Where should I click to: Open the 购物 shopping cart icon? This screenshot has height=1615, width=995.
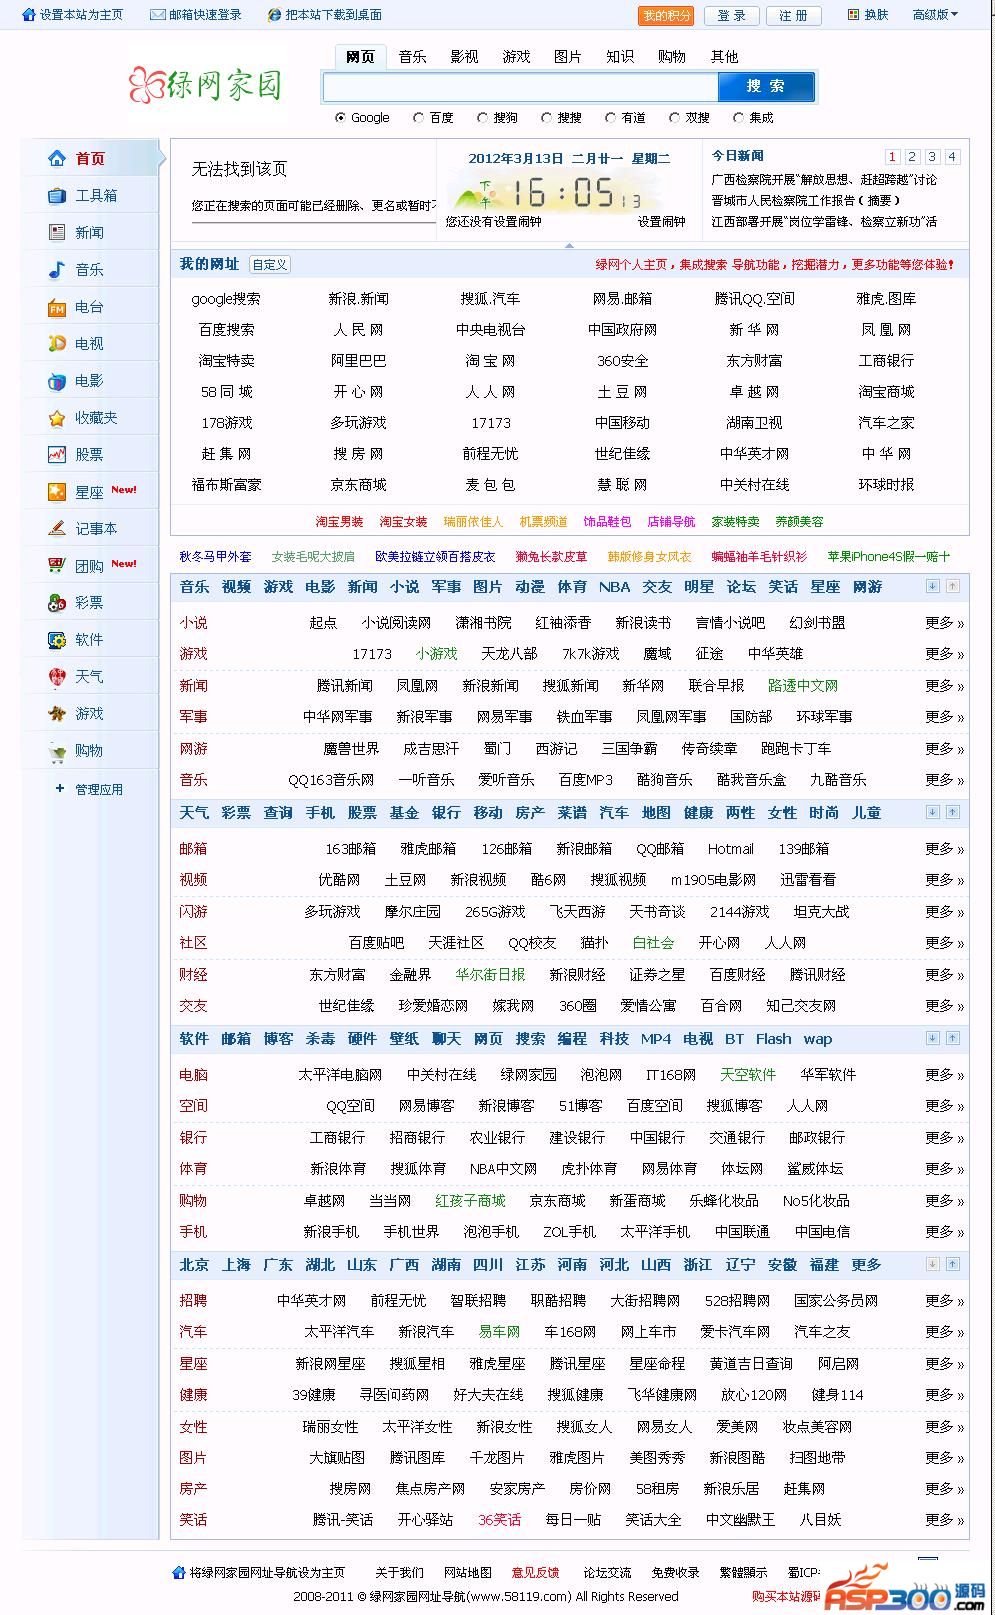tap(57, 751)
